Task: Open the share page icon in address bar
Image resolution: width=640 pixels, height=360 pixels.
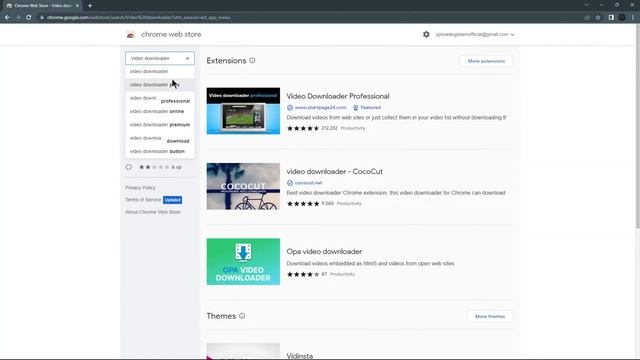Action: [x=587, y=18]
